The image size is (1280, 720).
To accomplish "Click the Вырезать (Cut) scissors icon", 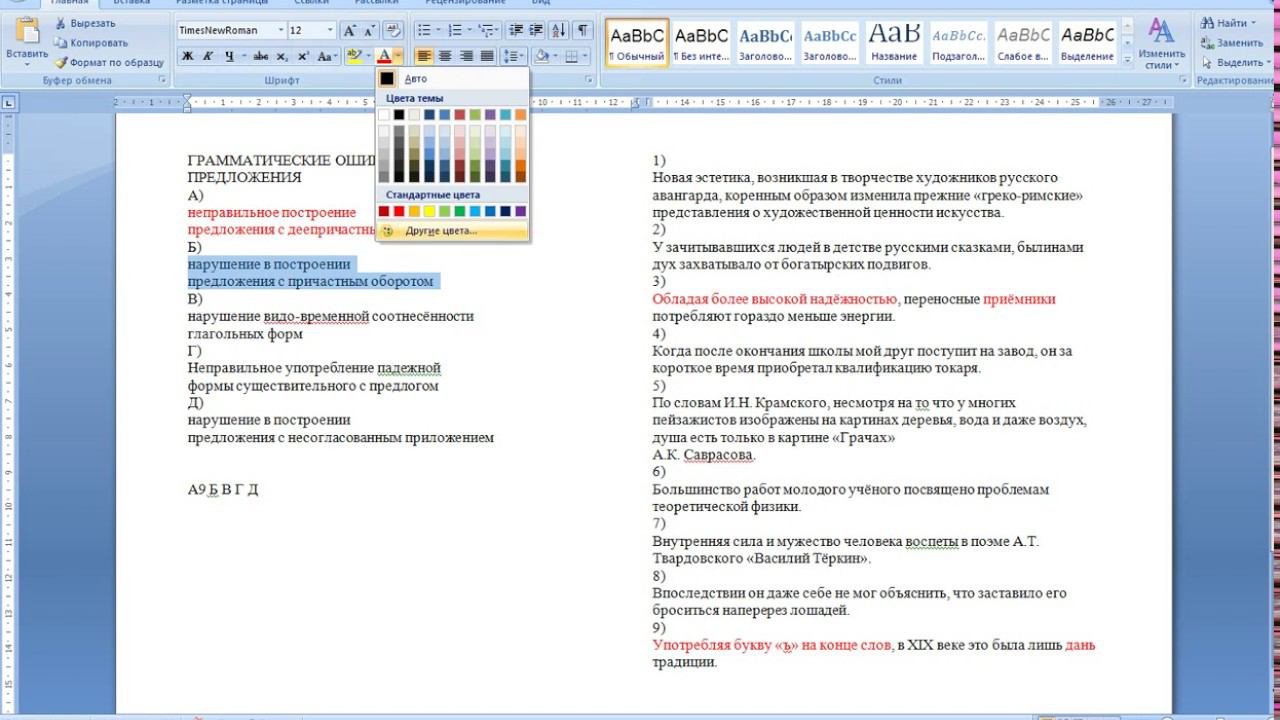I will pyautogui.click(x=61, y=23).
